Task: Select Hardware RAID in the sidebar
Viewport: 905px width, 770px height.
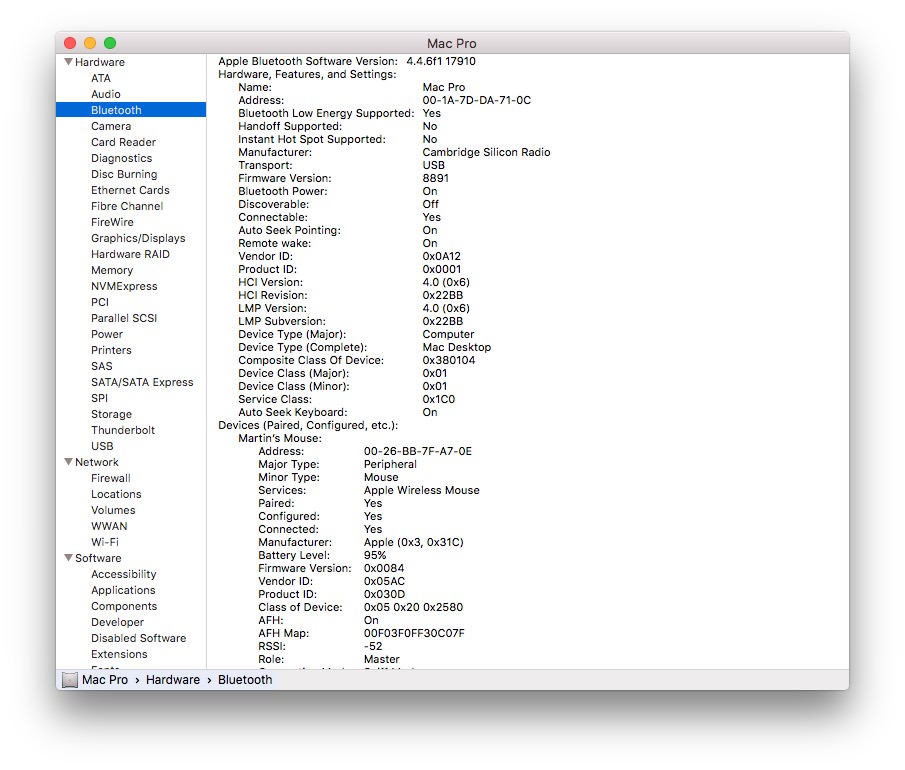Action: click(x=130, y=254)
